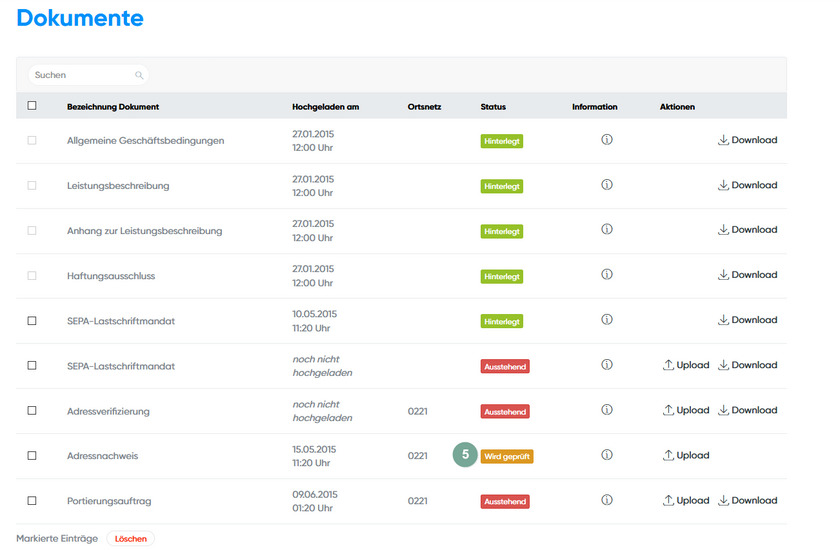View info icon for Adressnachweis row
Viewport: 840px width, 550px height.
click(x=606, y=455)
